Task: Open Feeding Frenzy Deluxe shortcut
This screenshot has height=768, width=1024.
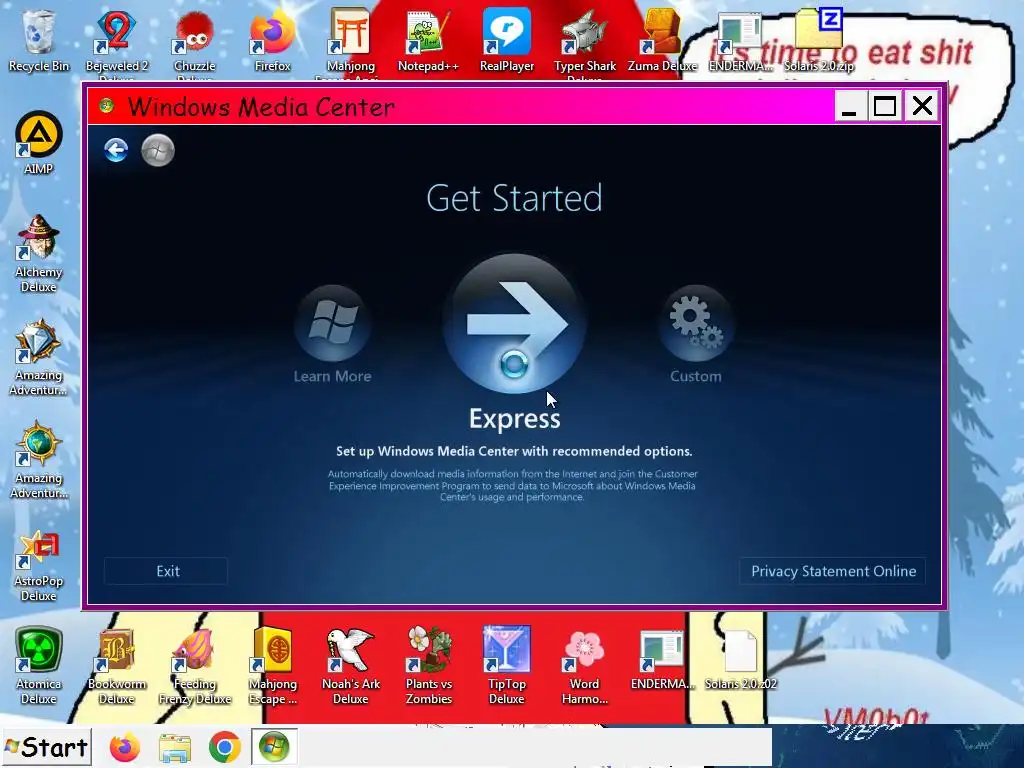Action: tap(195, 665)
